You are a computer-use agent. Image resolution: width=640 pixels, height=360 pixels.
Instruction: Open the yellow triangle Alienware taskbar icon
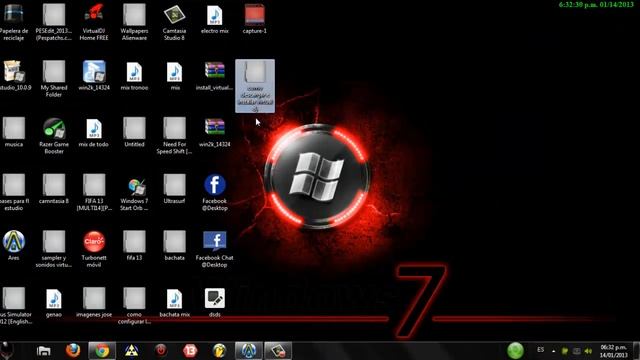(x=131, y=351)
